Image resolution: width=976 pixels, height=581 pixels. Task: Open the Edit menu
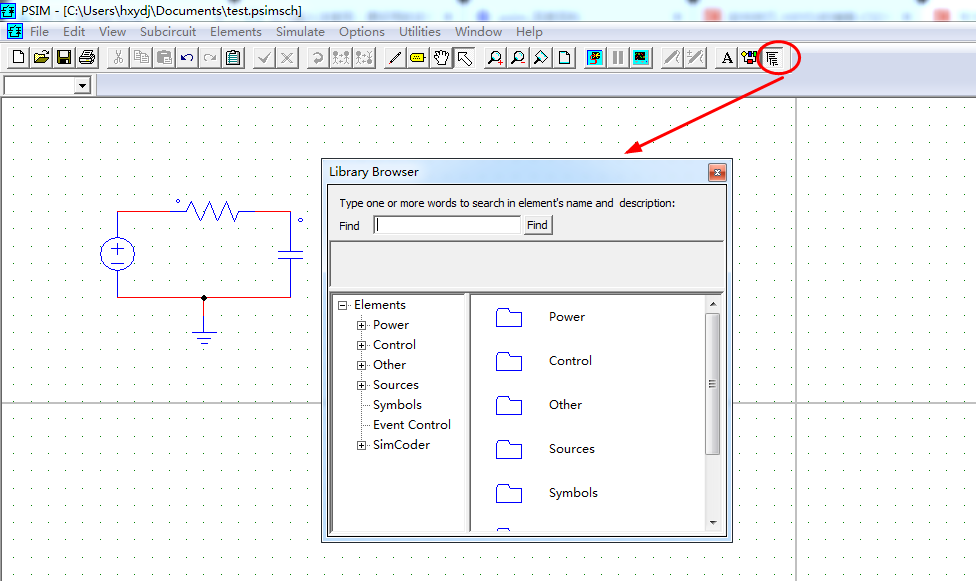coord(73,32)
